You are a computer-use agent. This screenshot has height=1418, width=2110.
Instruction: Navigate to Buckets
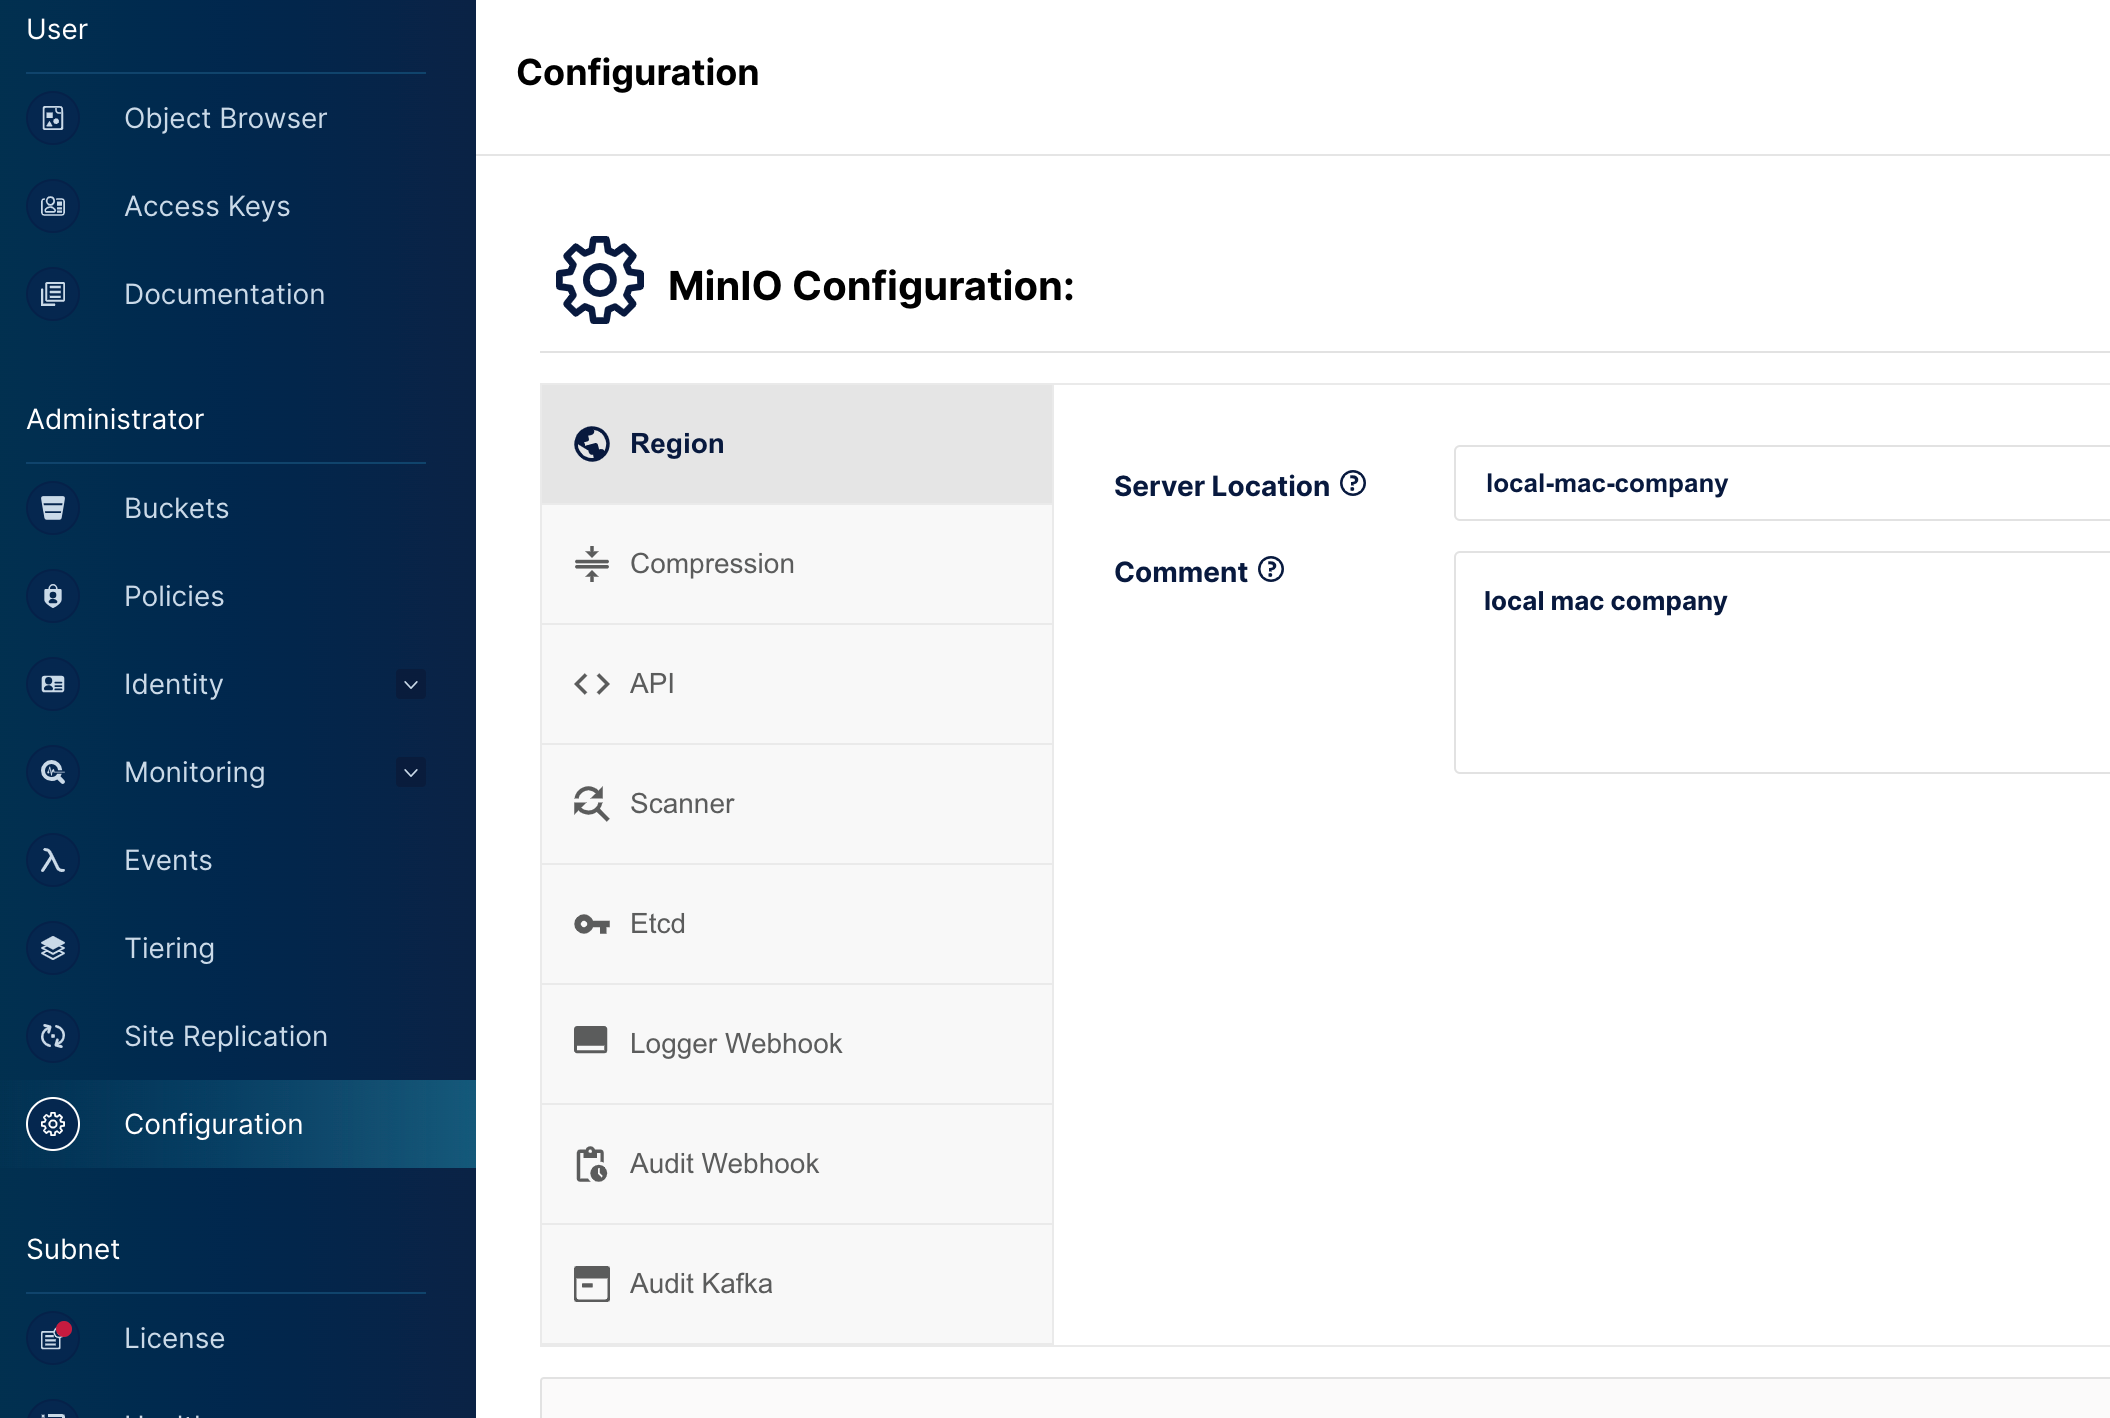click(238, 508)
